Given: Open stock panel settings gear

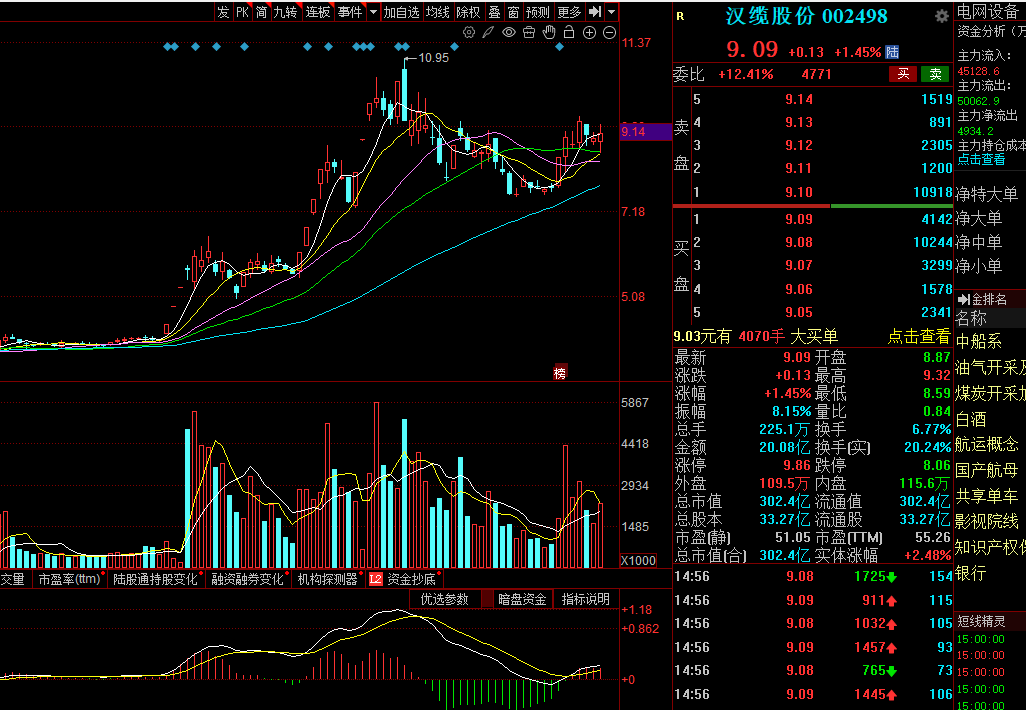Looking at the screenshot, I should [942, 16].
